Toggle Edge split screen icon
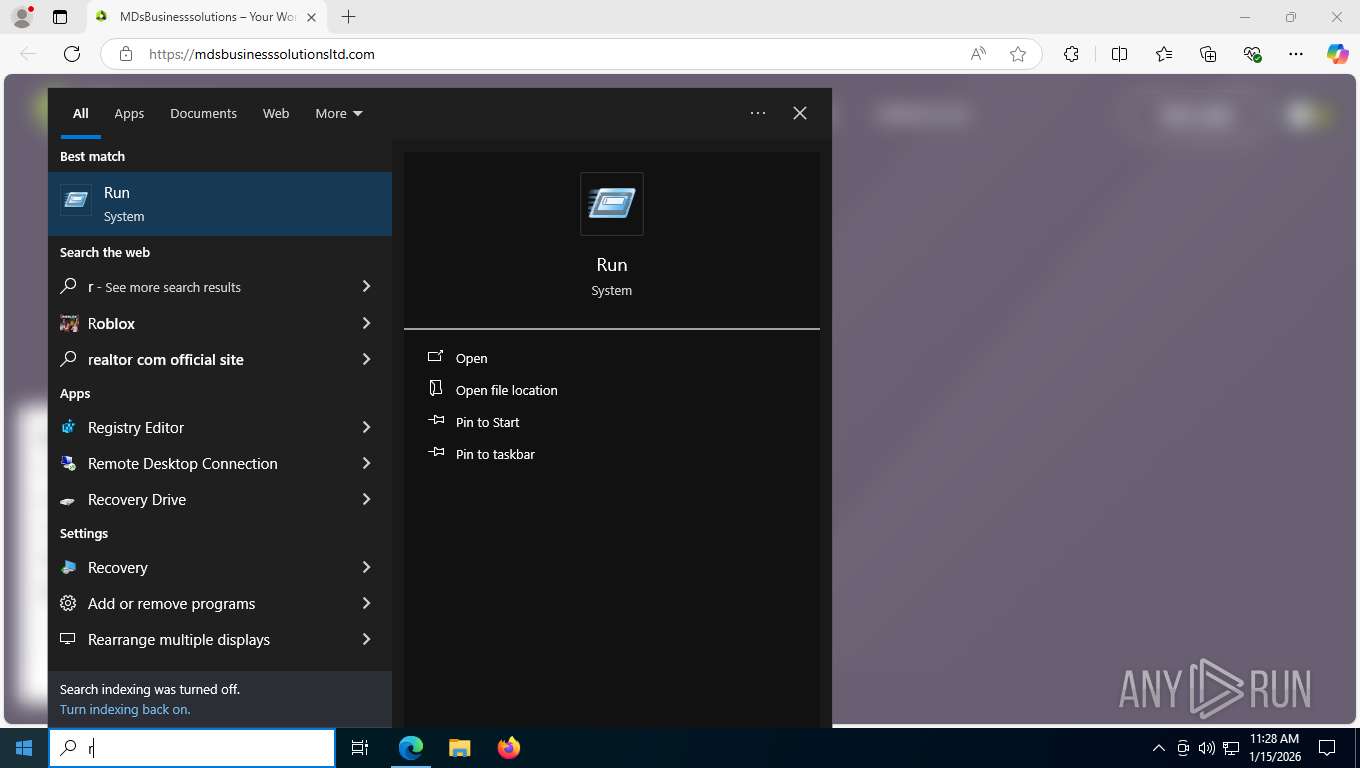1360x768 pixels. click(x=1119, y=54)
